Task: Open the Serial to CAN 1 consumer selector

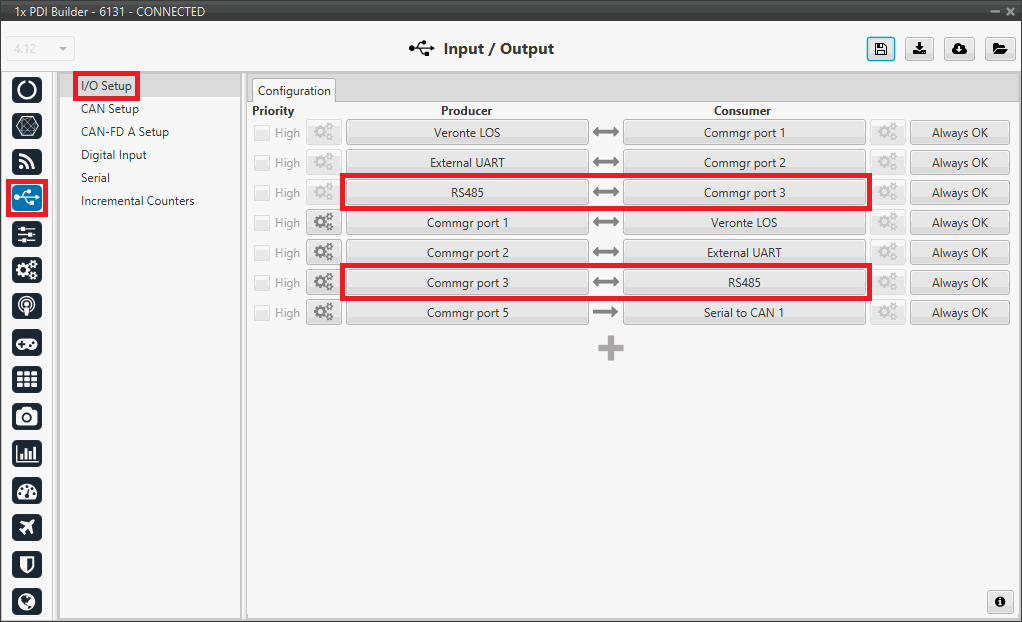Action: pos(744,313)
